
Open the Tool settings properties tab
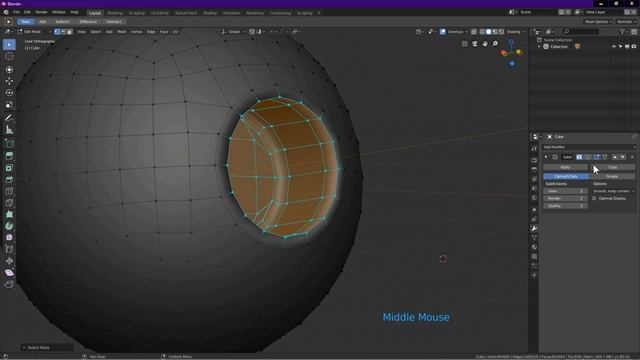(x=534, y=149)
